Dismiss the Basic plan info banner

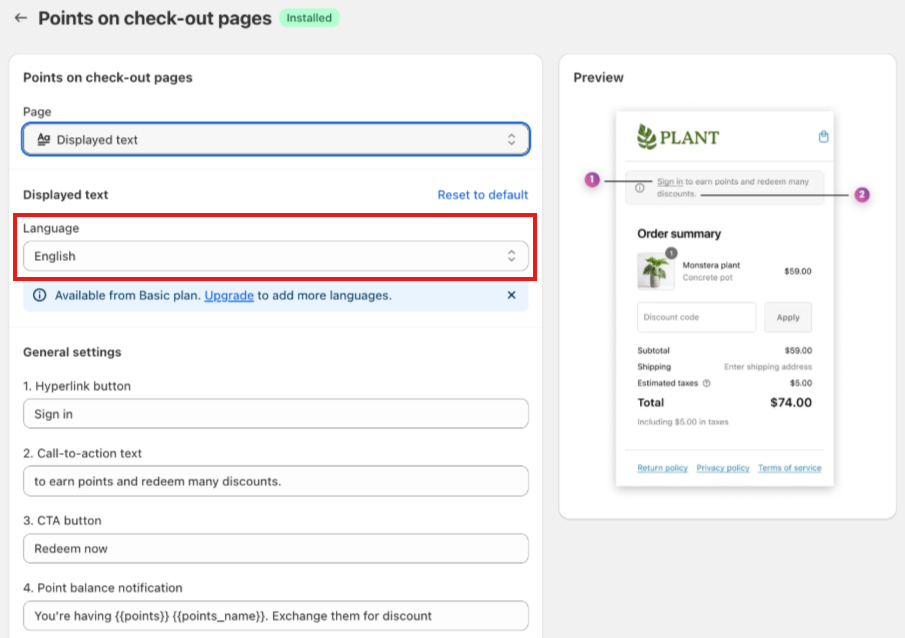click(511, 295)
